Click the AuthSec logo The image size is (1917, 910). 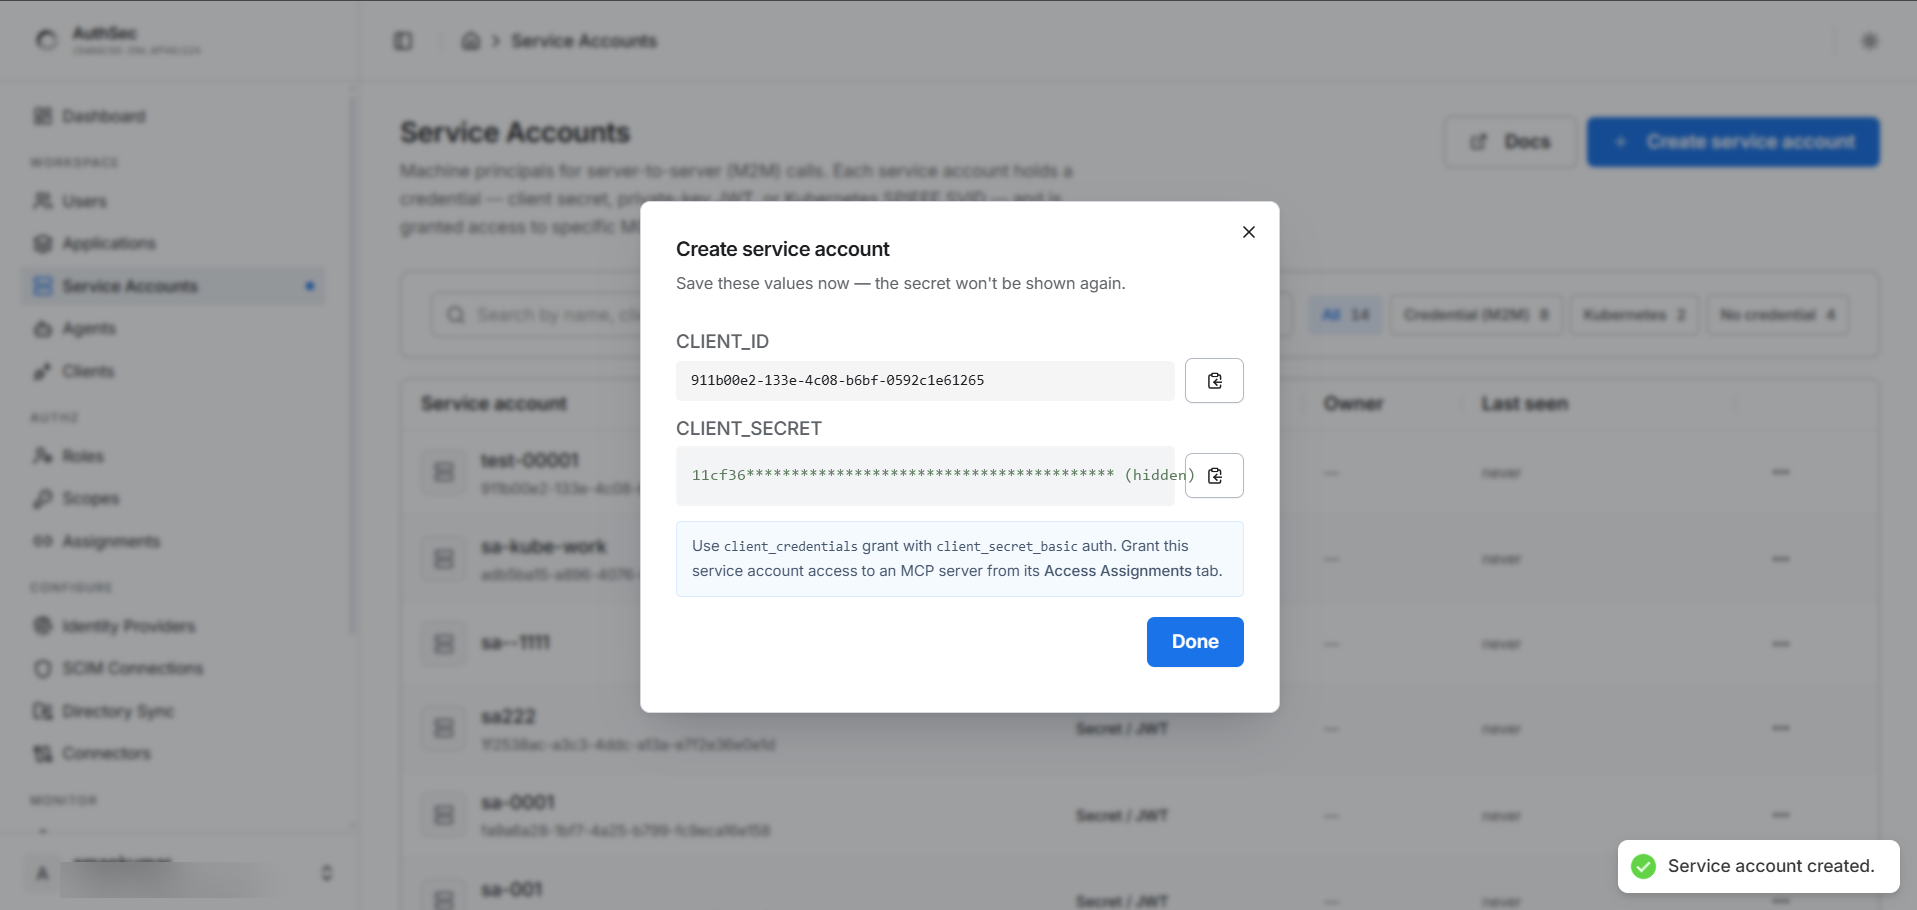[x=47, y=40]
